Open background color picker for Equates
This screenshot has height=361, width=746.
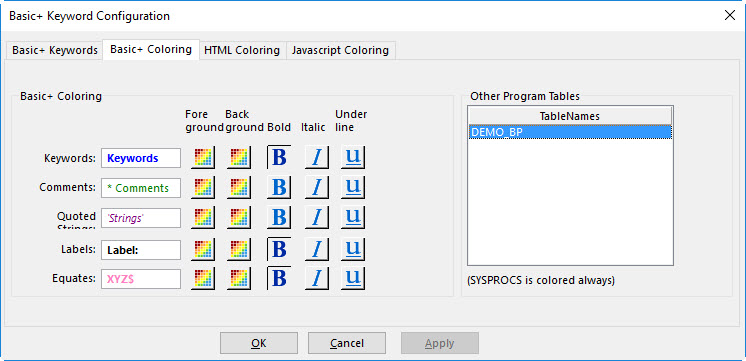pos(239,278)
